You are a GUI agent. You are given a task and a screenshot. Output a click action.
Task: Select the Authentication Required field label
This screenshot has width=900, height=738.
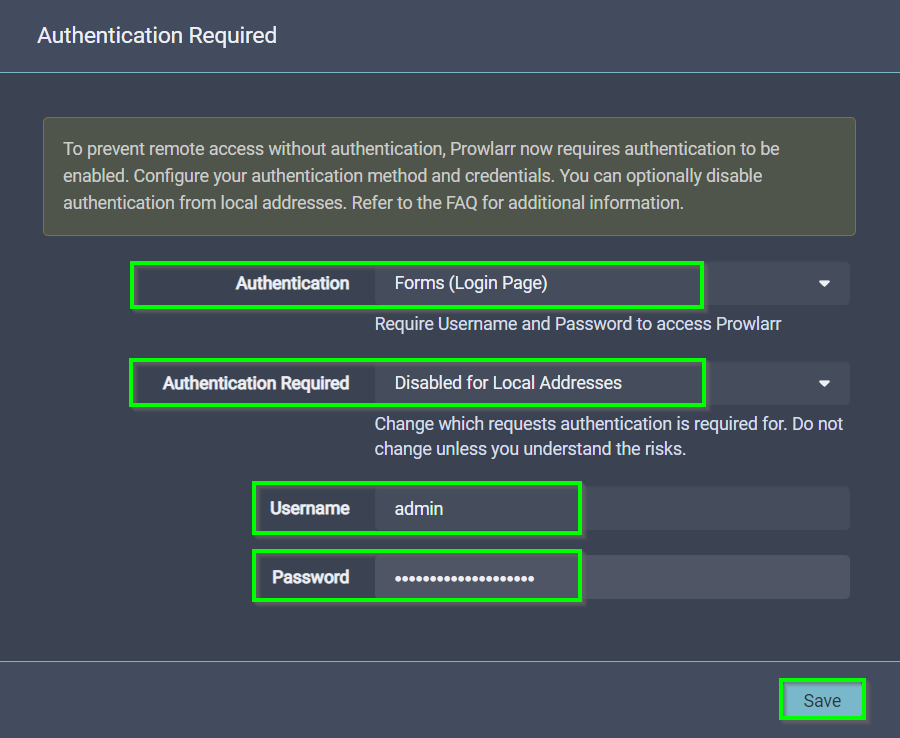coord(256,383)
